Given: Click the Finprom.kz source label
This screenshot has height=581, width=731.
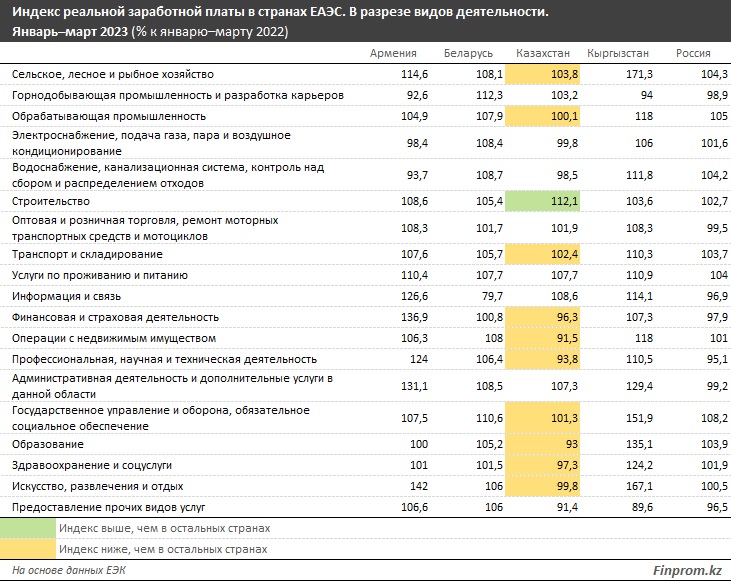Looking at the screenshot, I should [x=687, y=570].
